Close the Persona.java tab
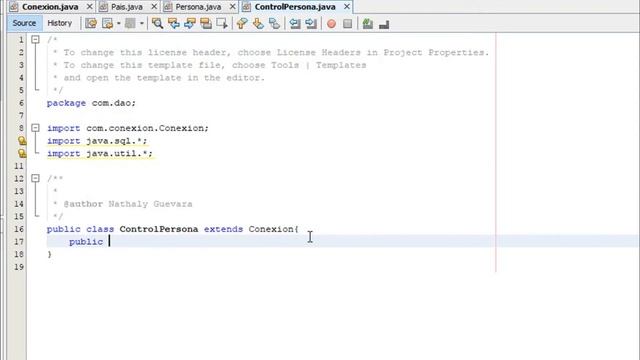This screenshot has height=360, width=640. [x=232, y=7]
